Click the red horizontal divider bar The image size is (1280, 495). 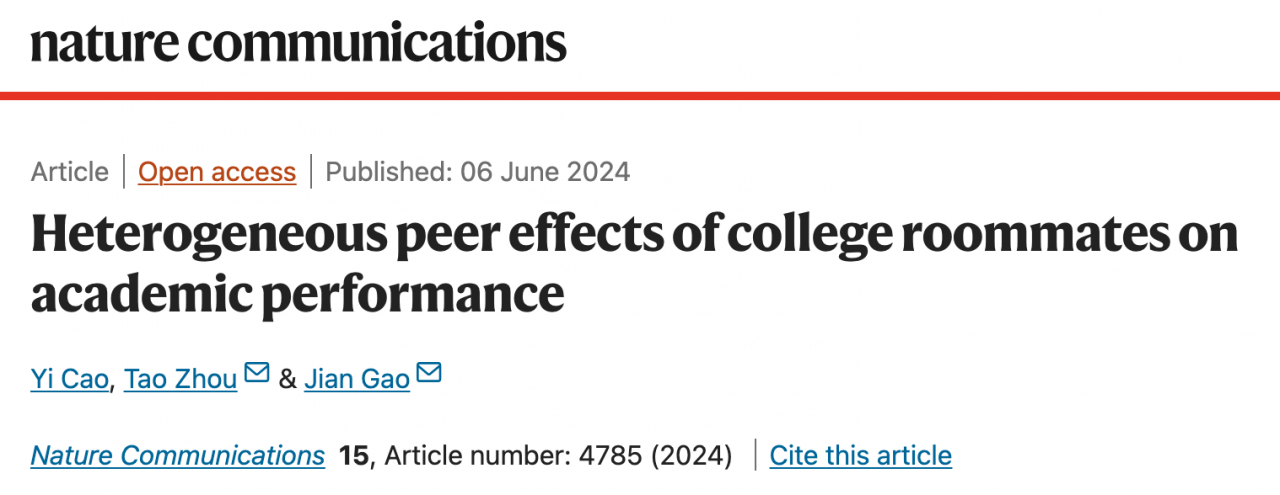pyautogui.click(x=640, y=96)
